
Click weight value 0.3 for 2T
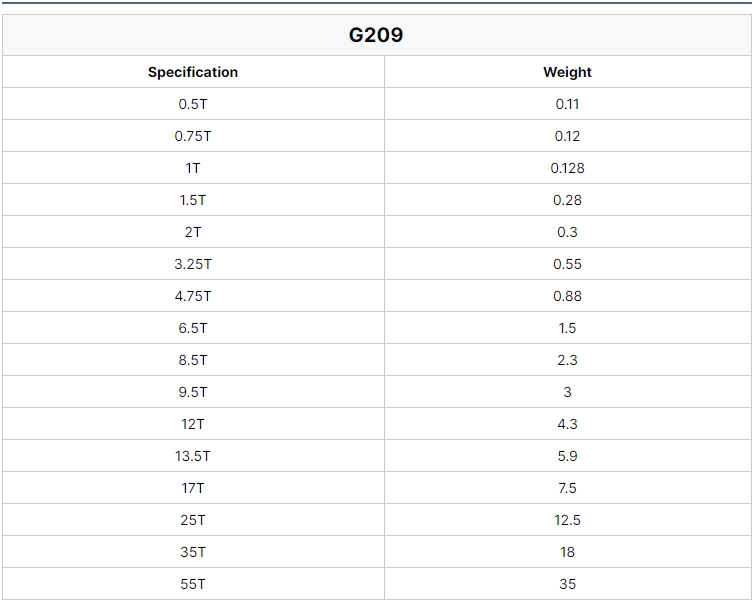pyautogui.click(x=568, y=232)
